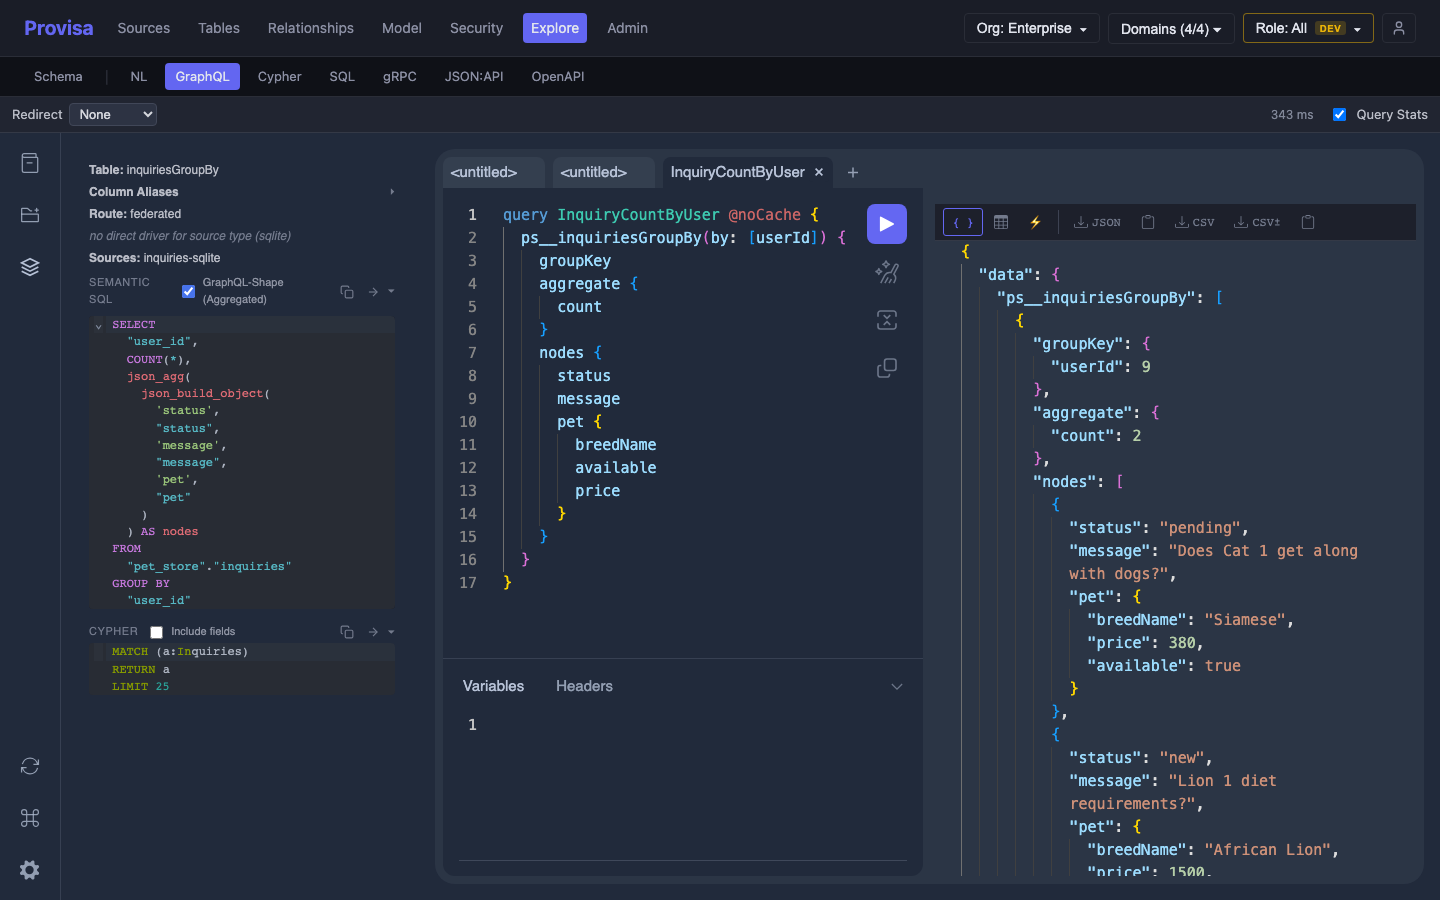Viewport: 1440px width, 900px height.
Task: Click the merge fragments icon below prettify
Action: click(x=886, y=320)
